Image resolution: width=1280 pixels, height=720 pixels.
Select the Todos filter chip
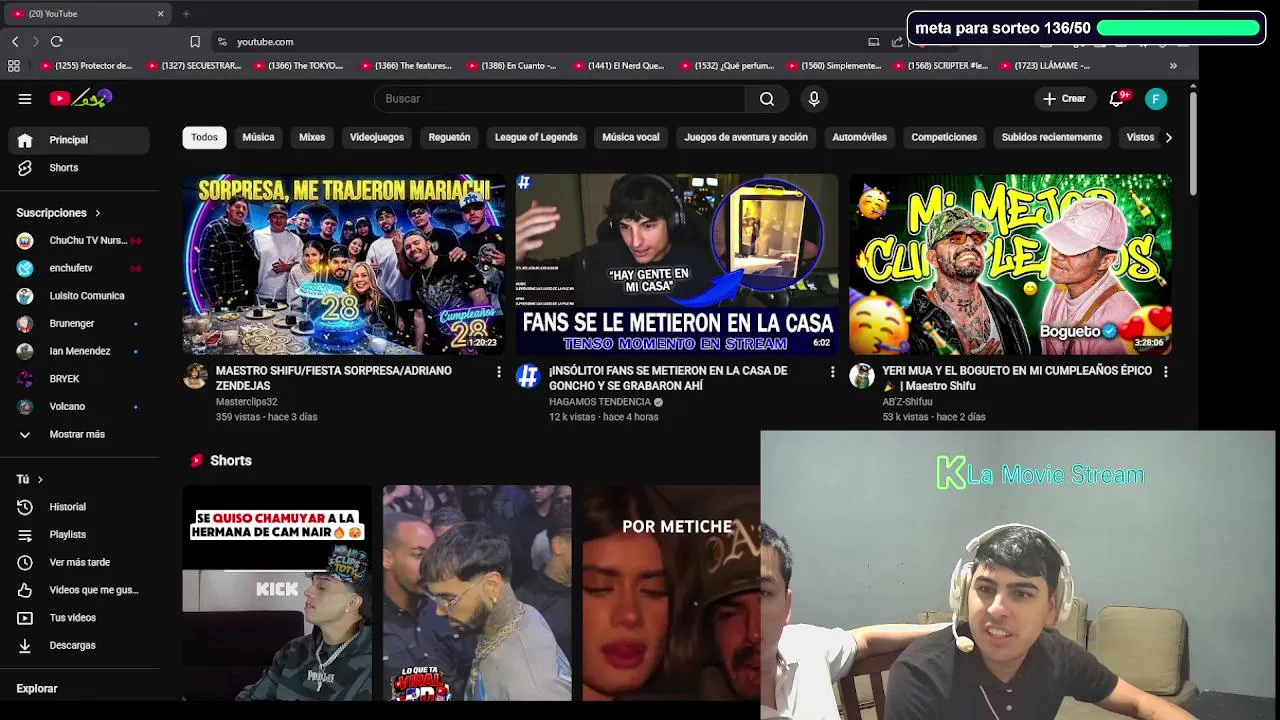(204, 137)
